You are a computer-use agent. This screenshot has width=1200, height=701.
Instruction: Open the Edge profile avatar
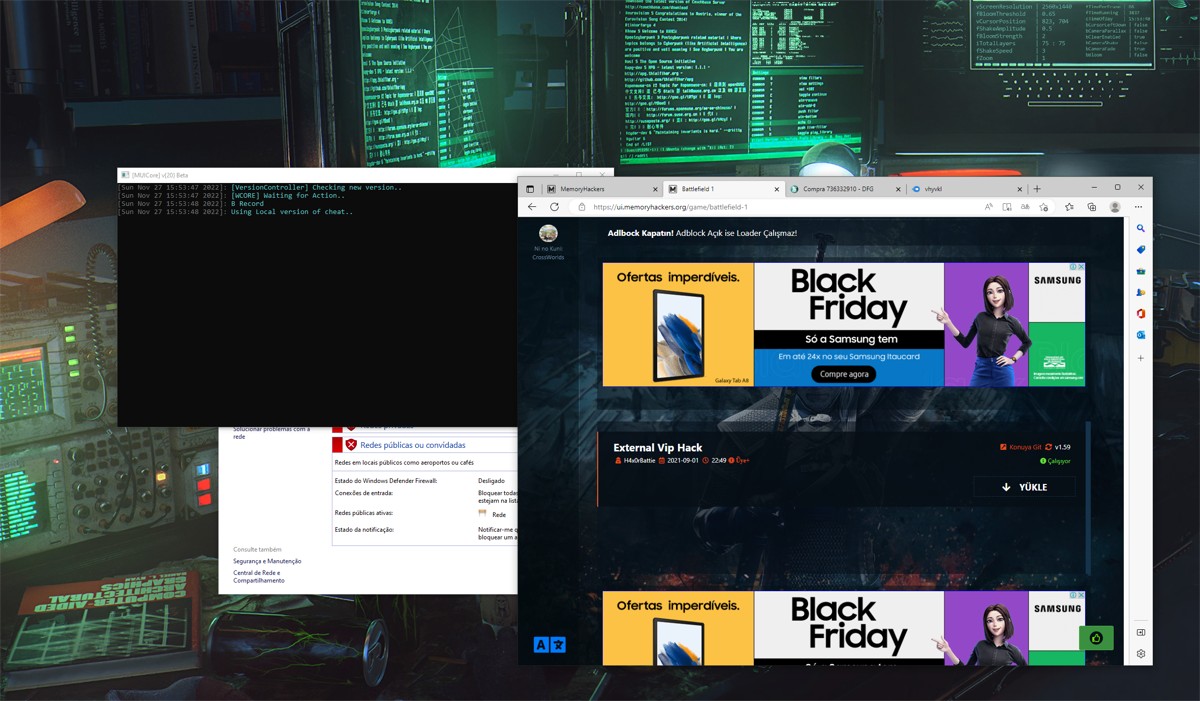pyautogui.click(x=1115, y=207)
